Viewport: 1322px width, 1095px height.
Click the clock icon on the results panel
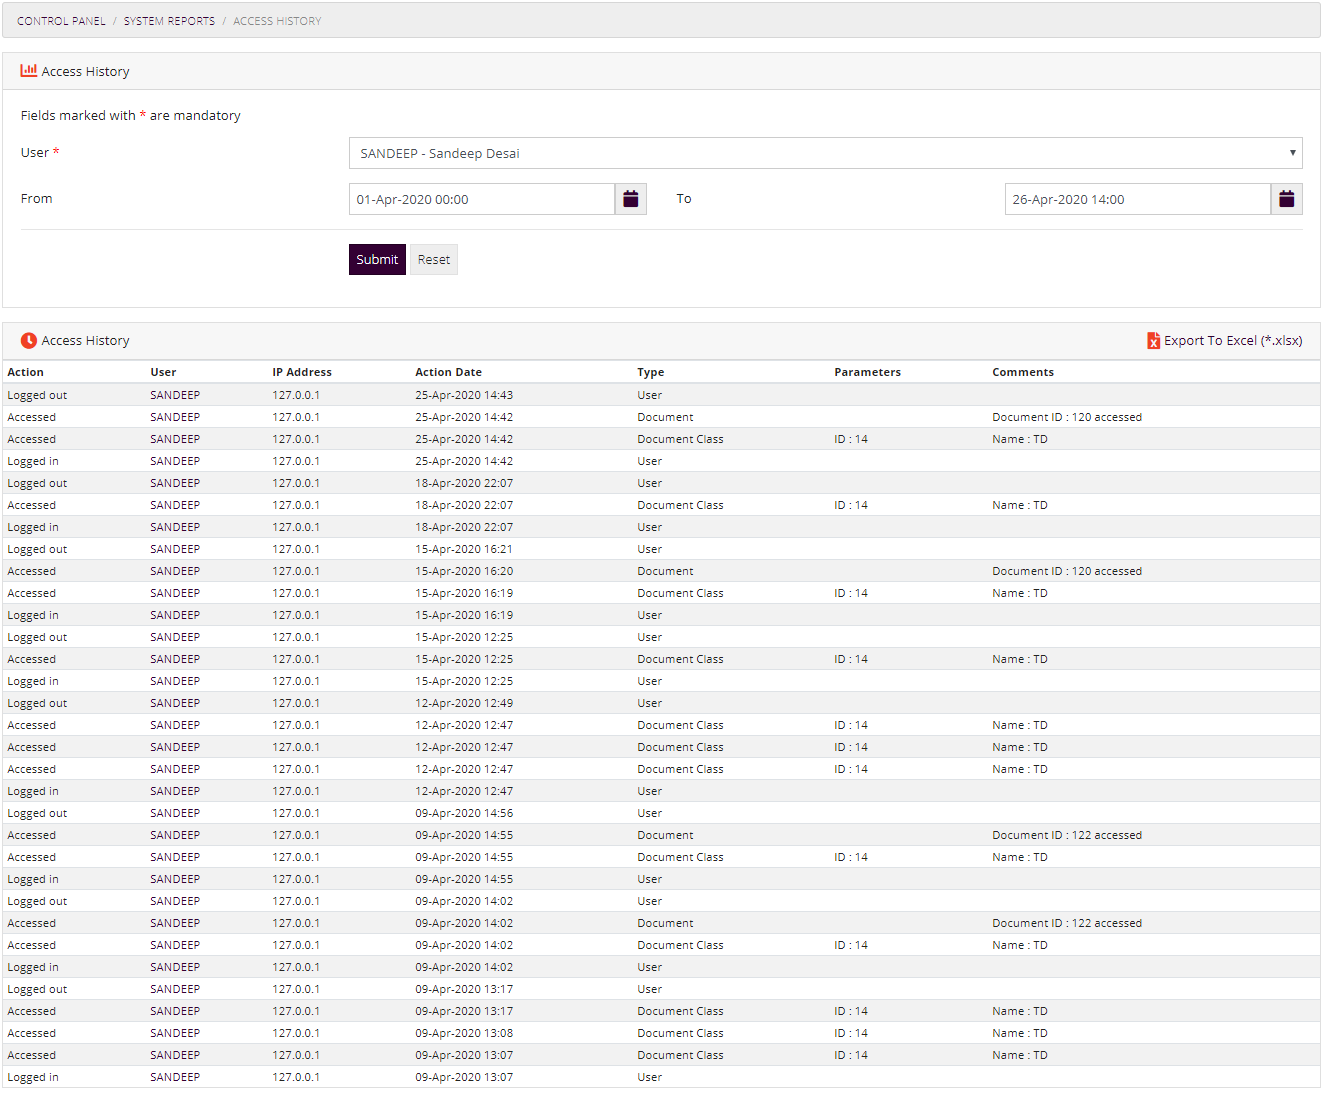[29, 340]
